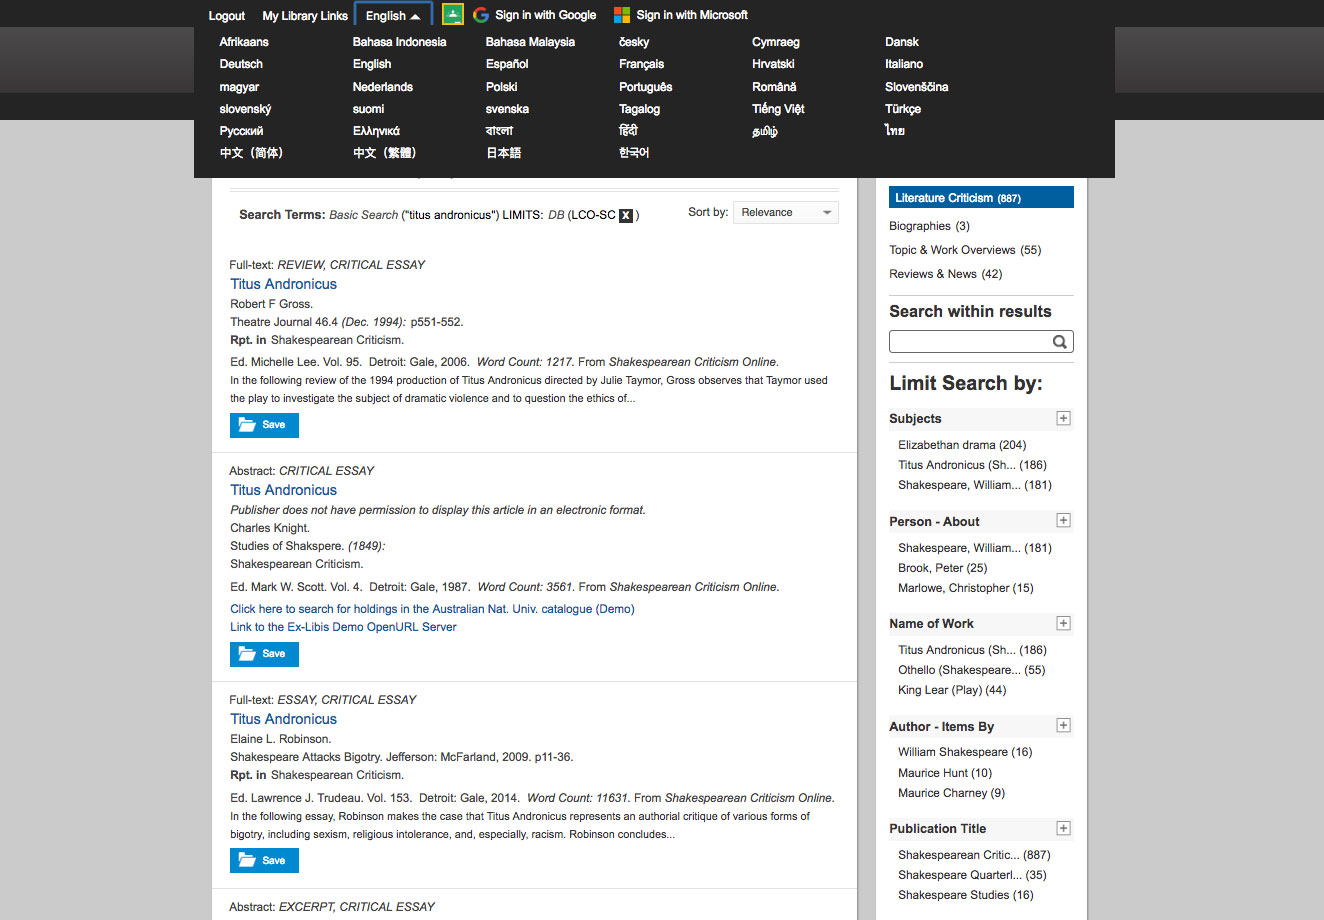Limit by work Othello (Shakespeare (55)
Screen dimensions: 1324x920
(971, 670)
